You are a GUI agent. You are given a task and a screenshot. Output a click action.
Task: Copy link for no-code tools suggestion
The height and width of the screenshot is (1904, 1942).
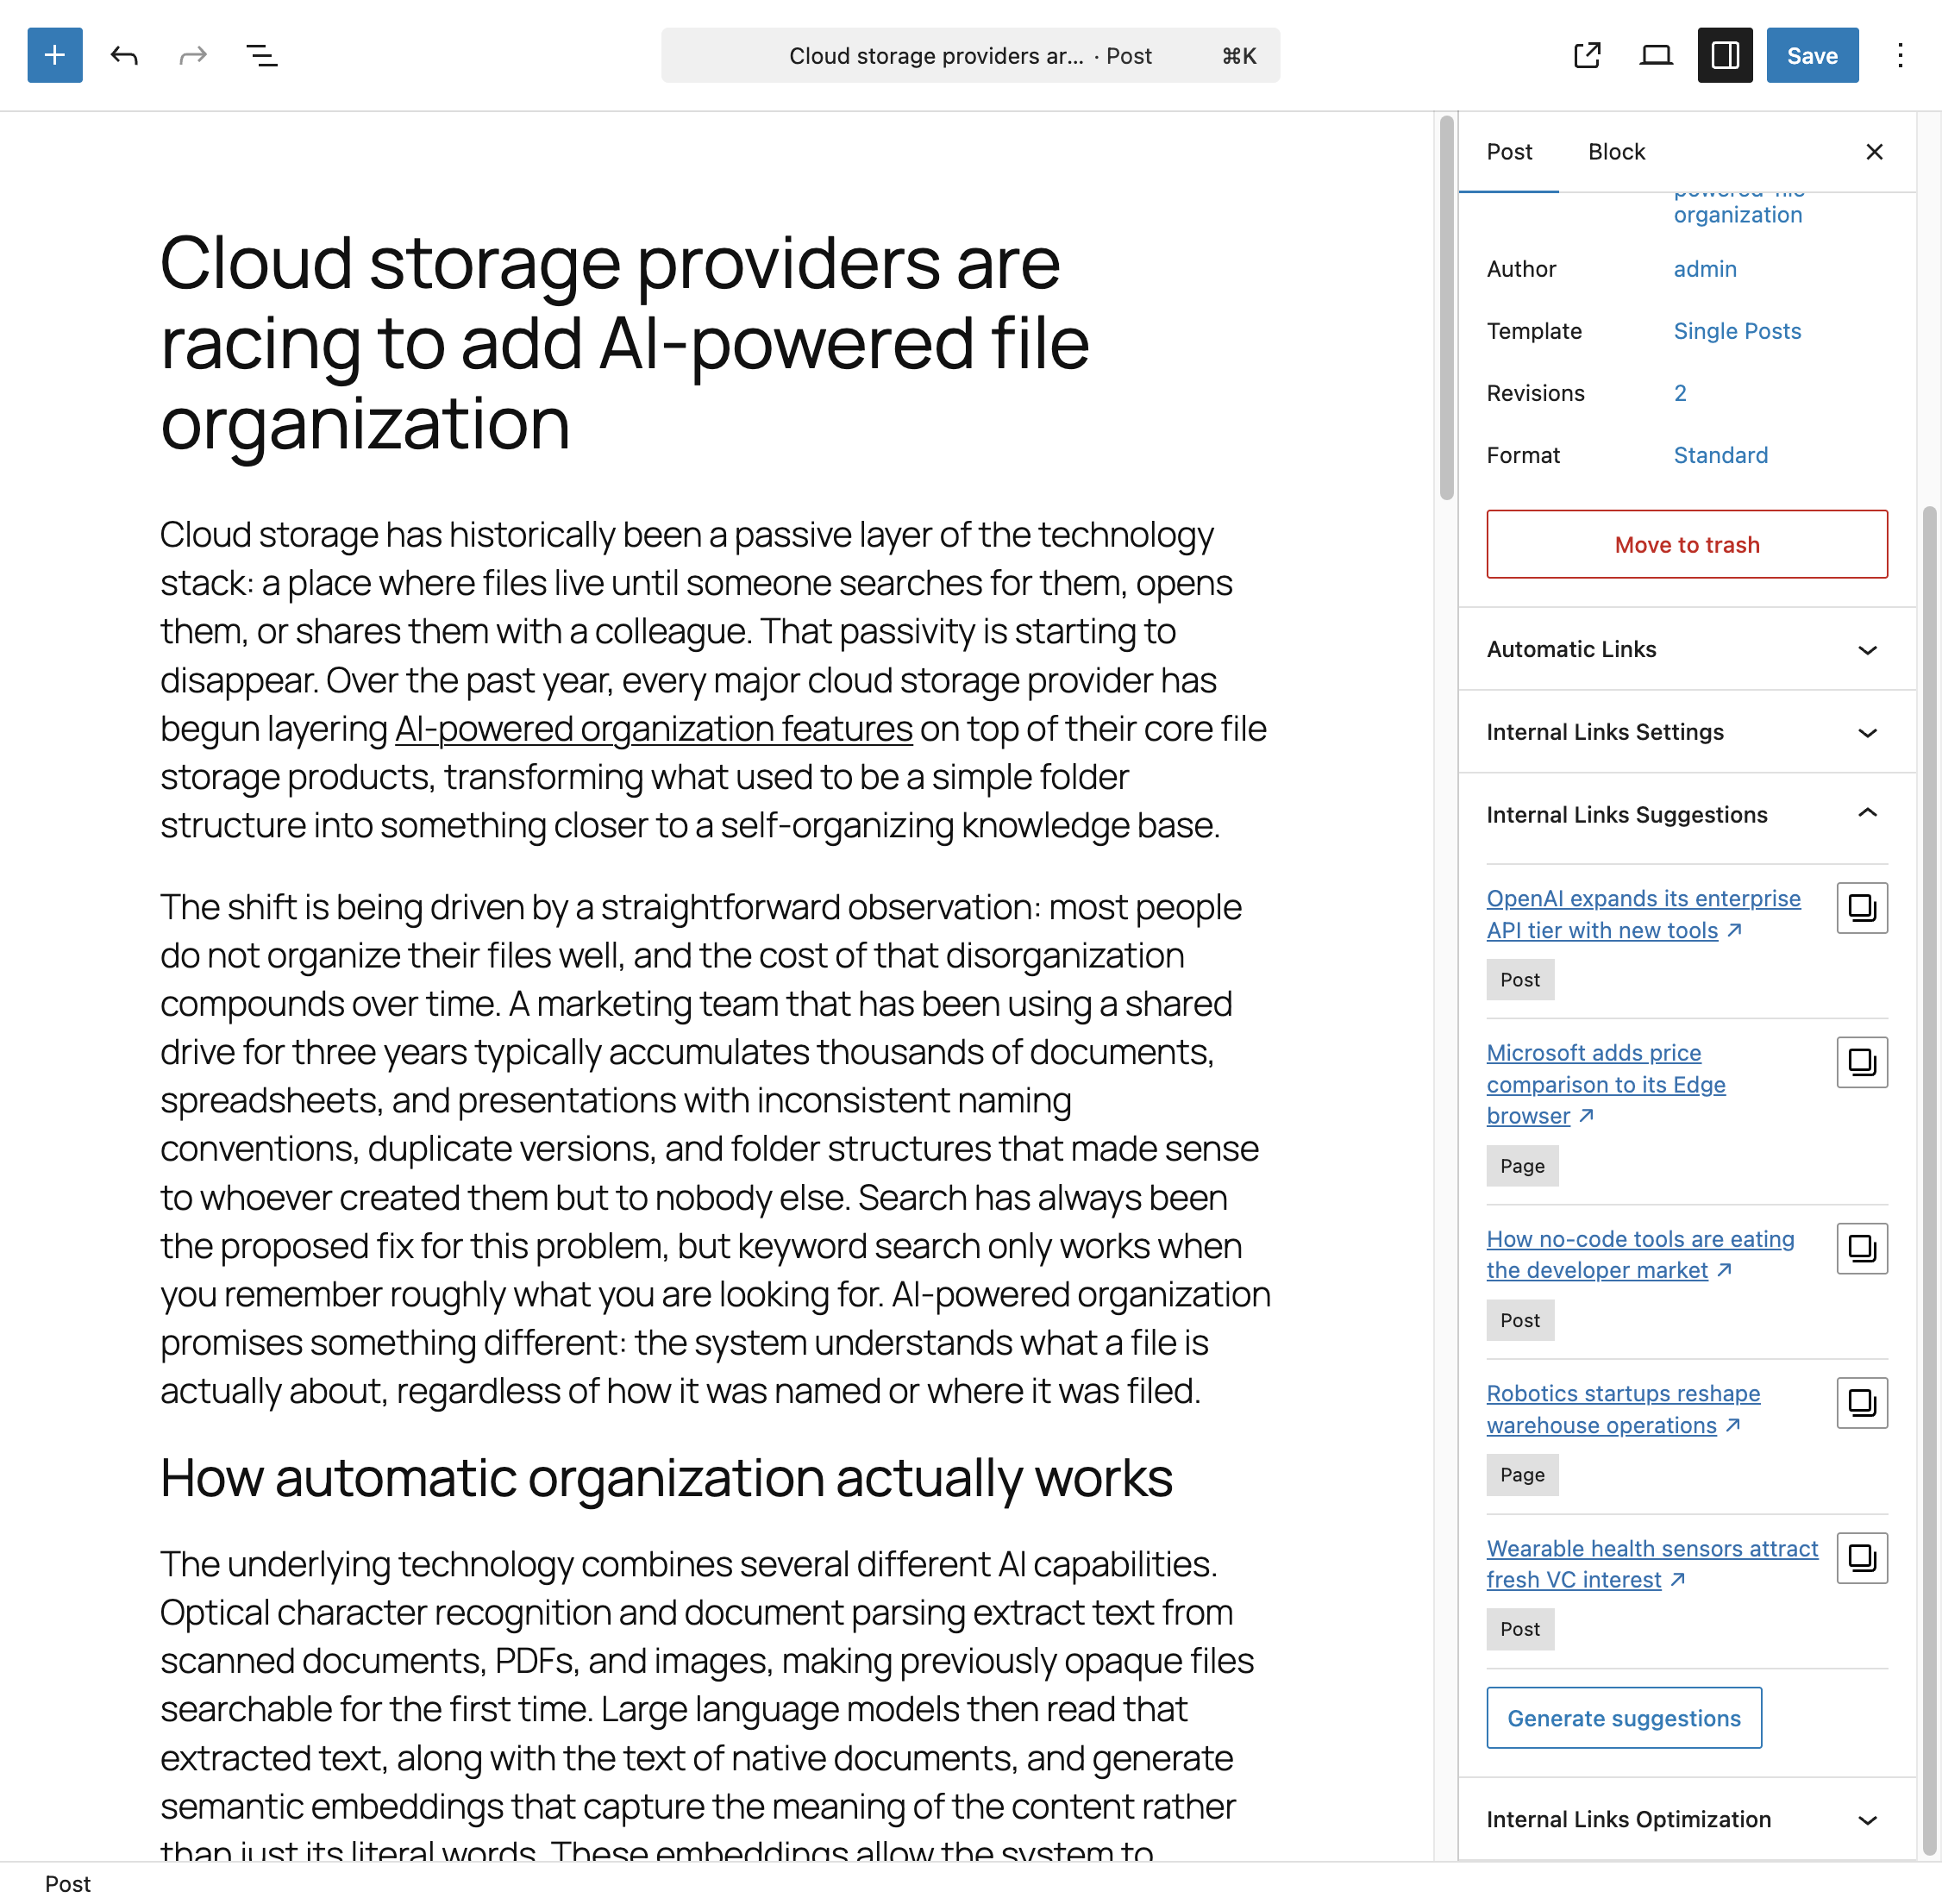pyautogui.click(x=1862, y=1248)
